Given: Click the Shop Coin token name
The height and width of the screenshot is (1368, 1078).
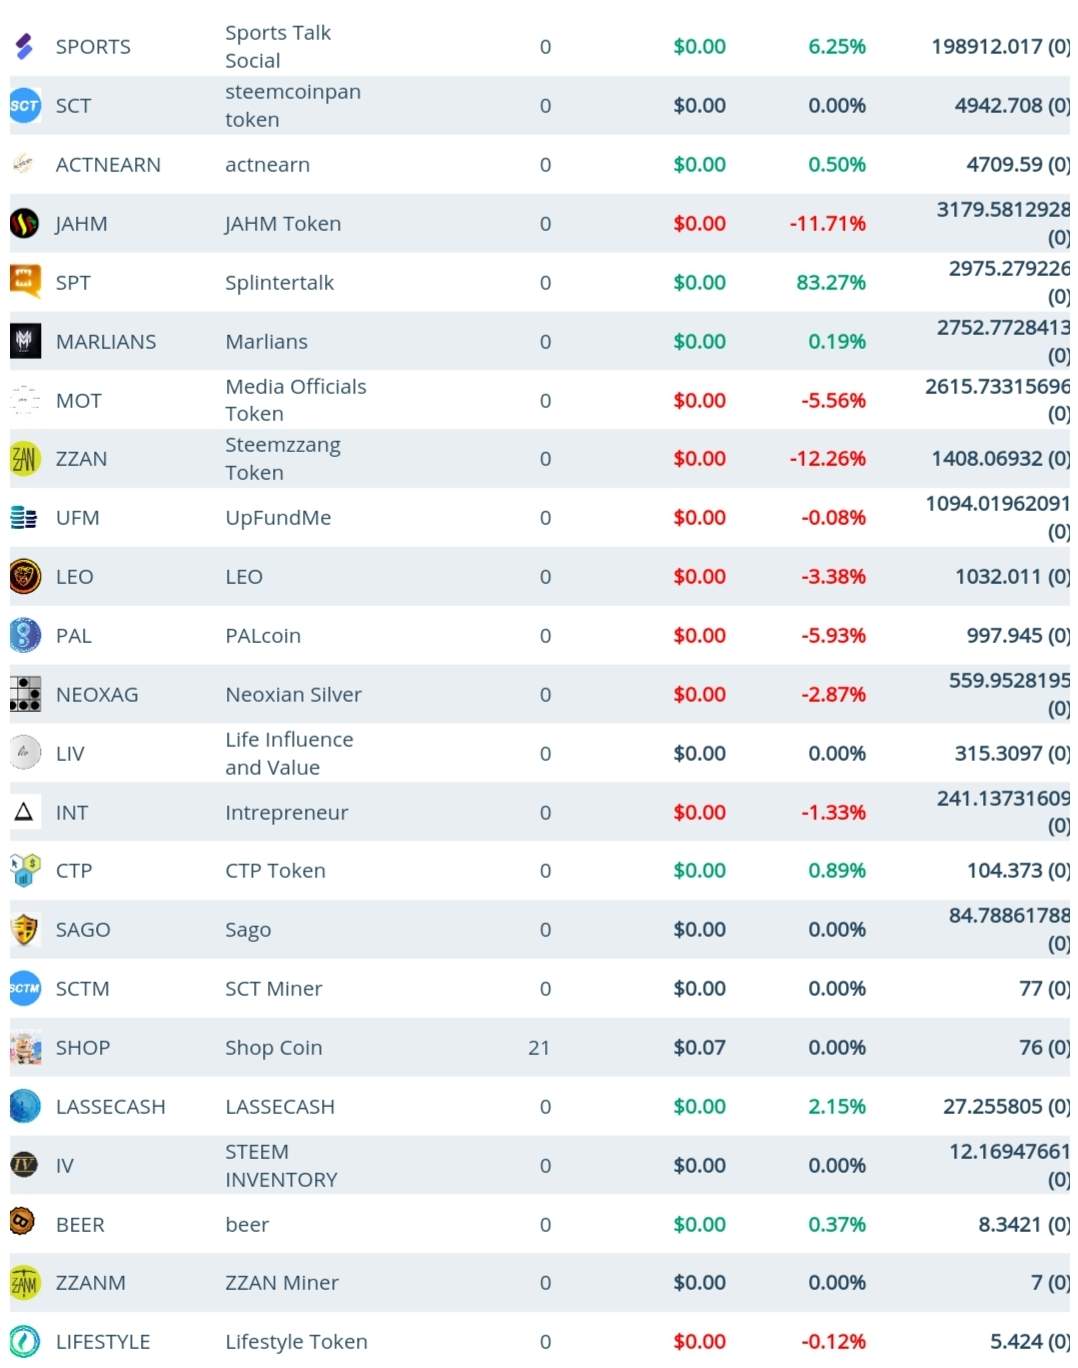Looking at the screenshot, I should pyautogui.click(x=273, y=1048).
